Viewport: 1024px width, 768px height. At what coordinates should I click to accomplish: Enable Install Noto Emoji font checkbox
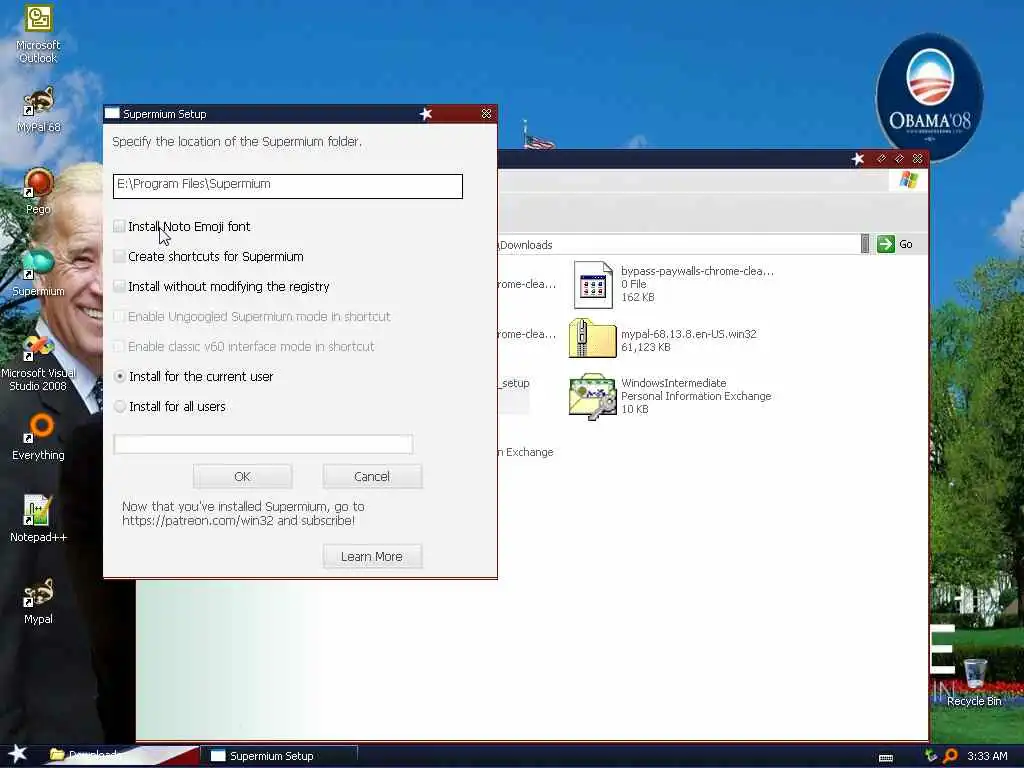click(x=119, y=226)
